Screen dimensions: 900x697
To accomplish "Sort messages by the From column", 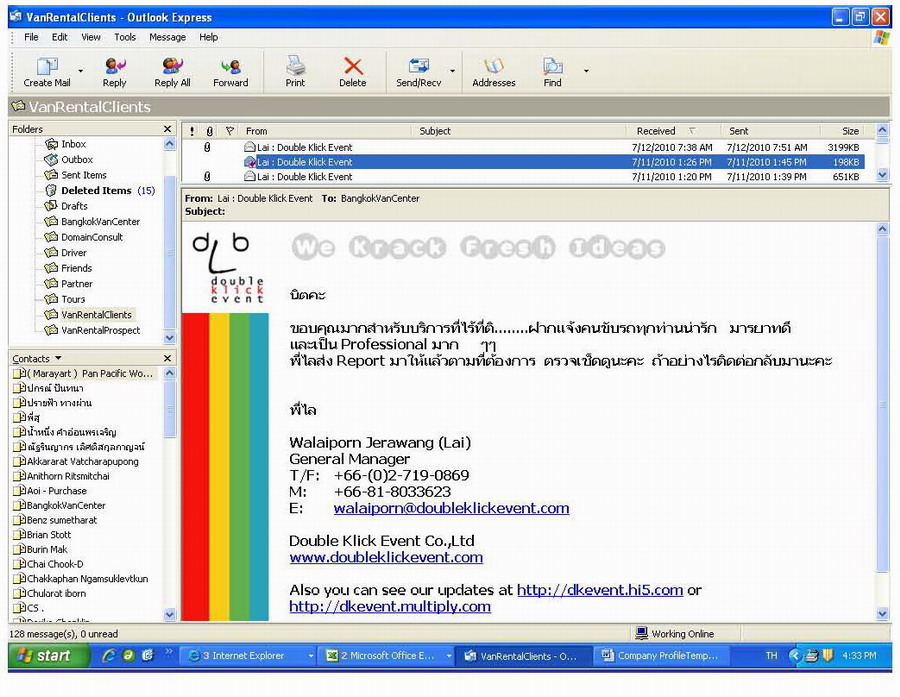I will [326, 131].
